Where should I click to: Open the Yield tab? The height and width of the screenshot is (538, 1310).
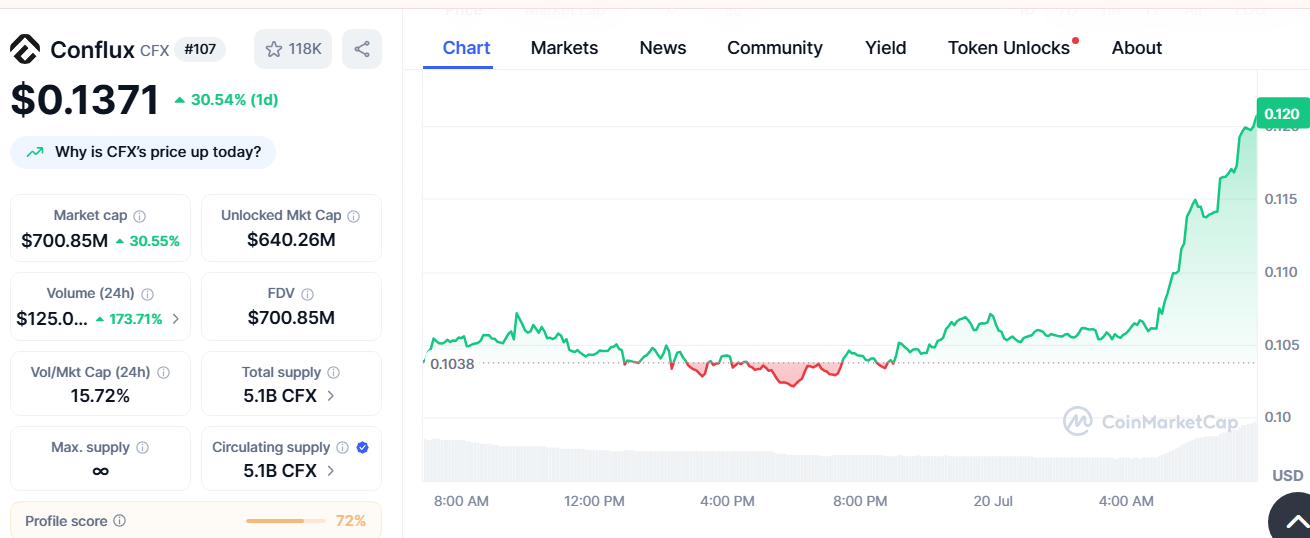pyautogui.click(x=886, y=48)
